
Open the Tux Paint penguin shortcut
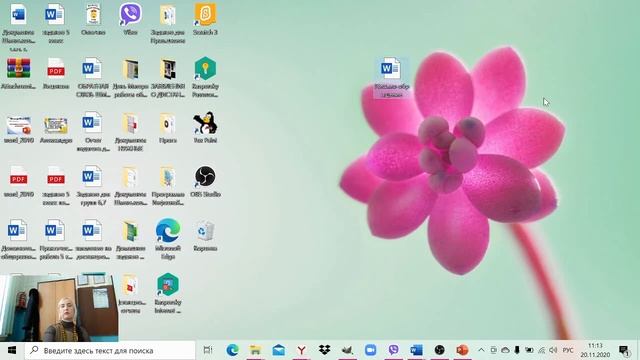pos(205,127)
